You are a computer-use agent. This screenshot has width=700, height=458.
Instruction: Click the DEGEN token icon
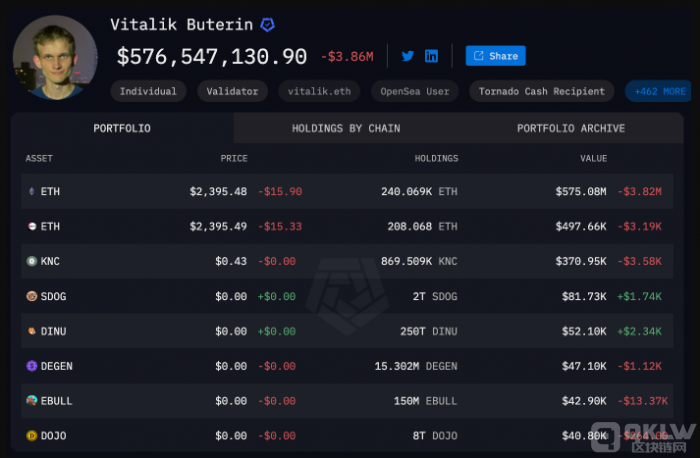click(x=31, y=366)
